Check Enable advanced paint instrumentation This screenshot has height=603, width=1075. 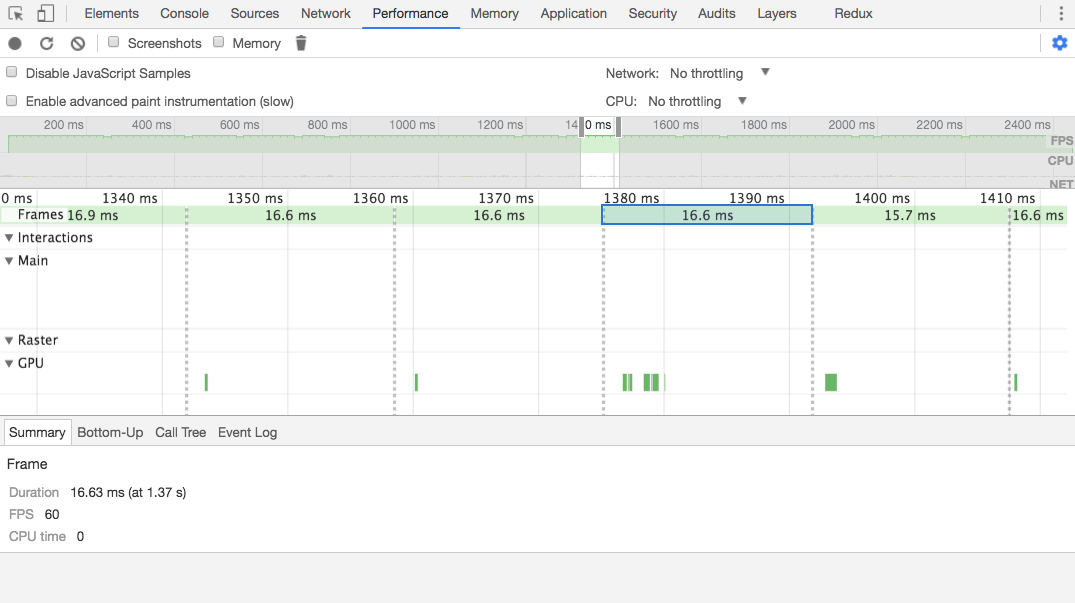(x=12, y=101)
